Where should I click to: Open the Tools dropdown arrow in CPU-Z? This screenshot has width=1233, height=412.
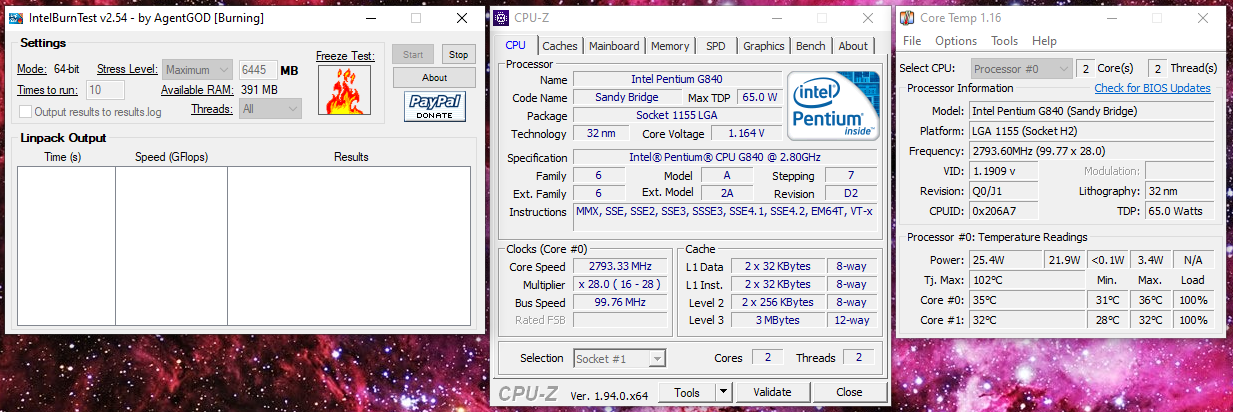coord(724,392)
